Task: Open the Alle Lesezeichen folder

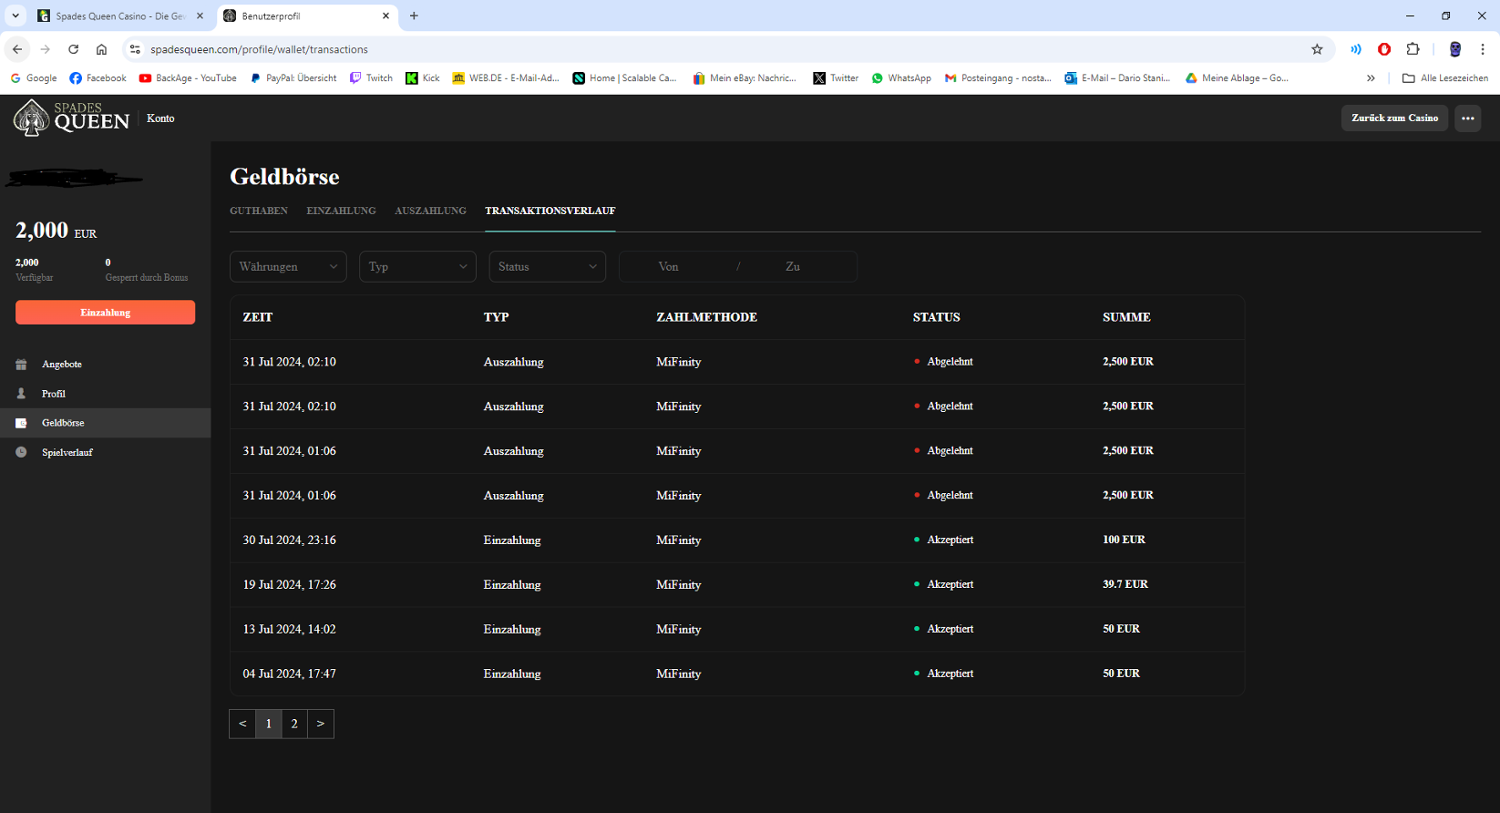Action: tap(1445, 78)
